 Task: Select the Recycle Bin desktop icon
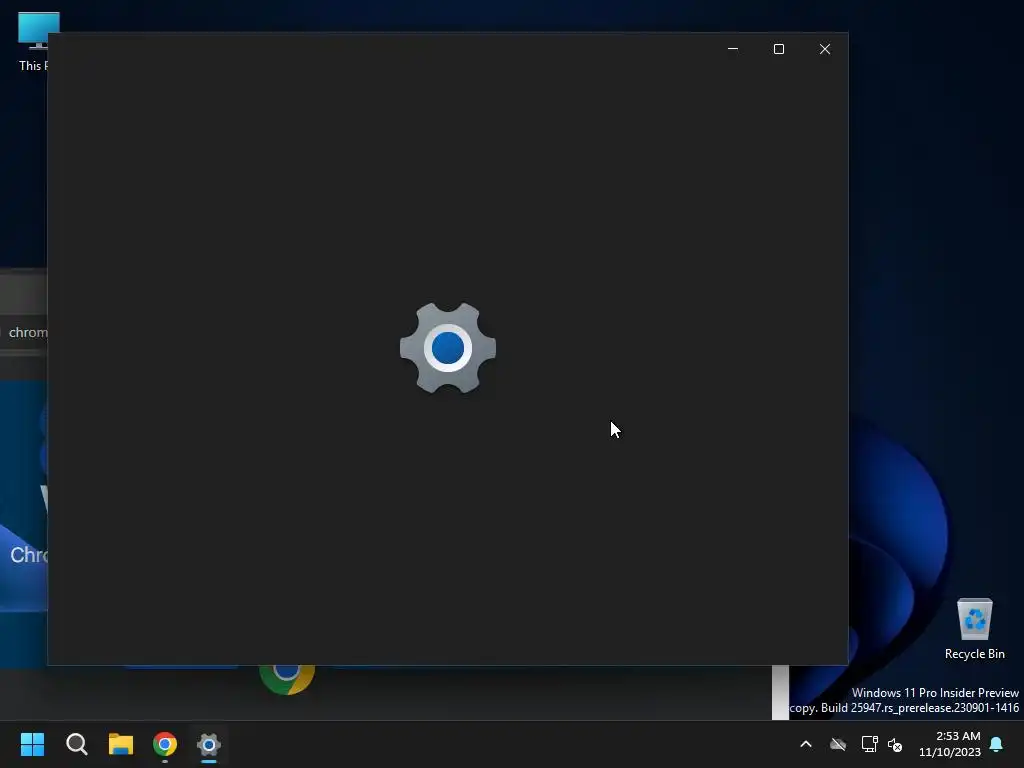974,628
